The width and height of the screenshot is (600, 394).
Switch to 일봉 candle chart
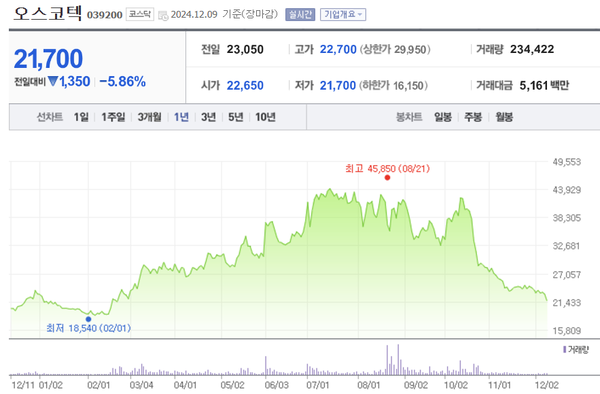[443, 117]
